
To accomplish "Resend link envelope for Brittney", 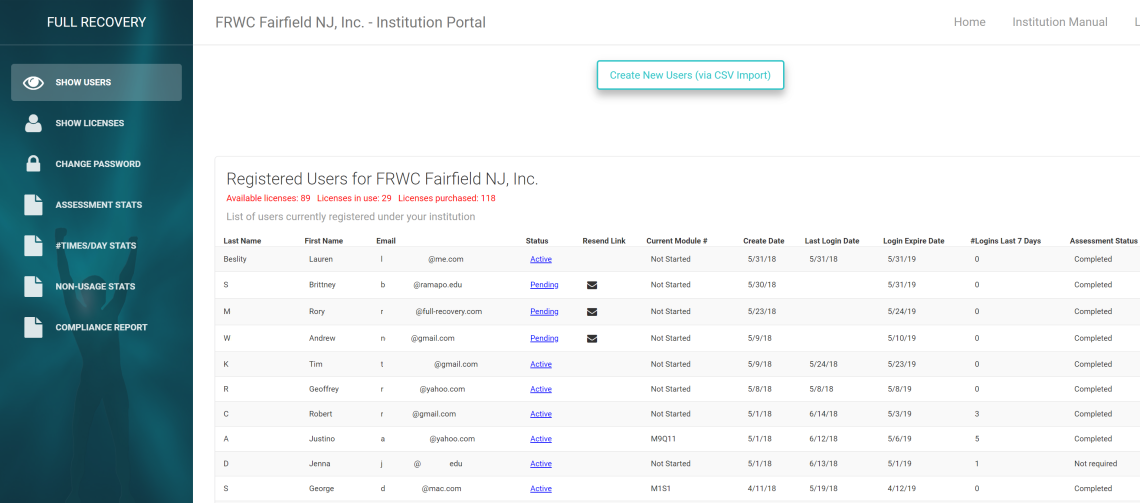I will pos(592,286).
